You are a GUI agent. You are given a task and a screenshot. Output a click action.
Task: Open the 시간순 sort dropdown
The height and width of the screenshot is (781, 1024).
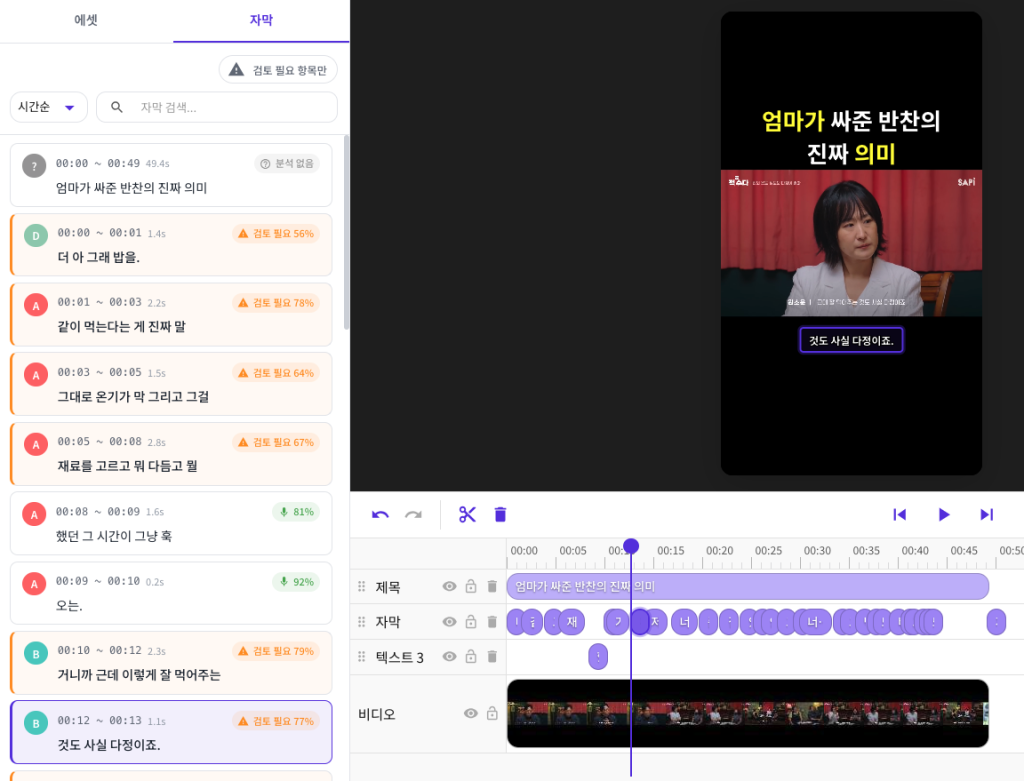pyautogui.click(x=49, y=107)
